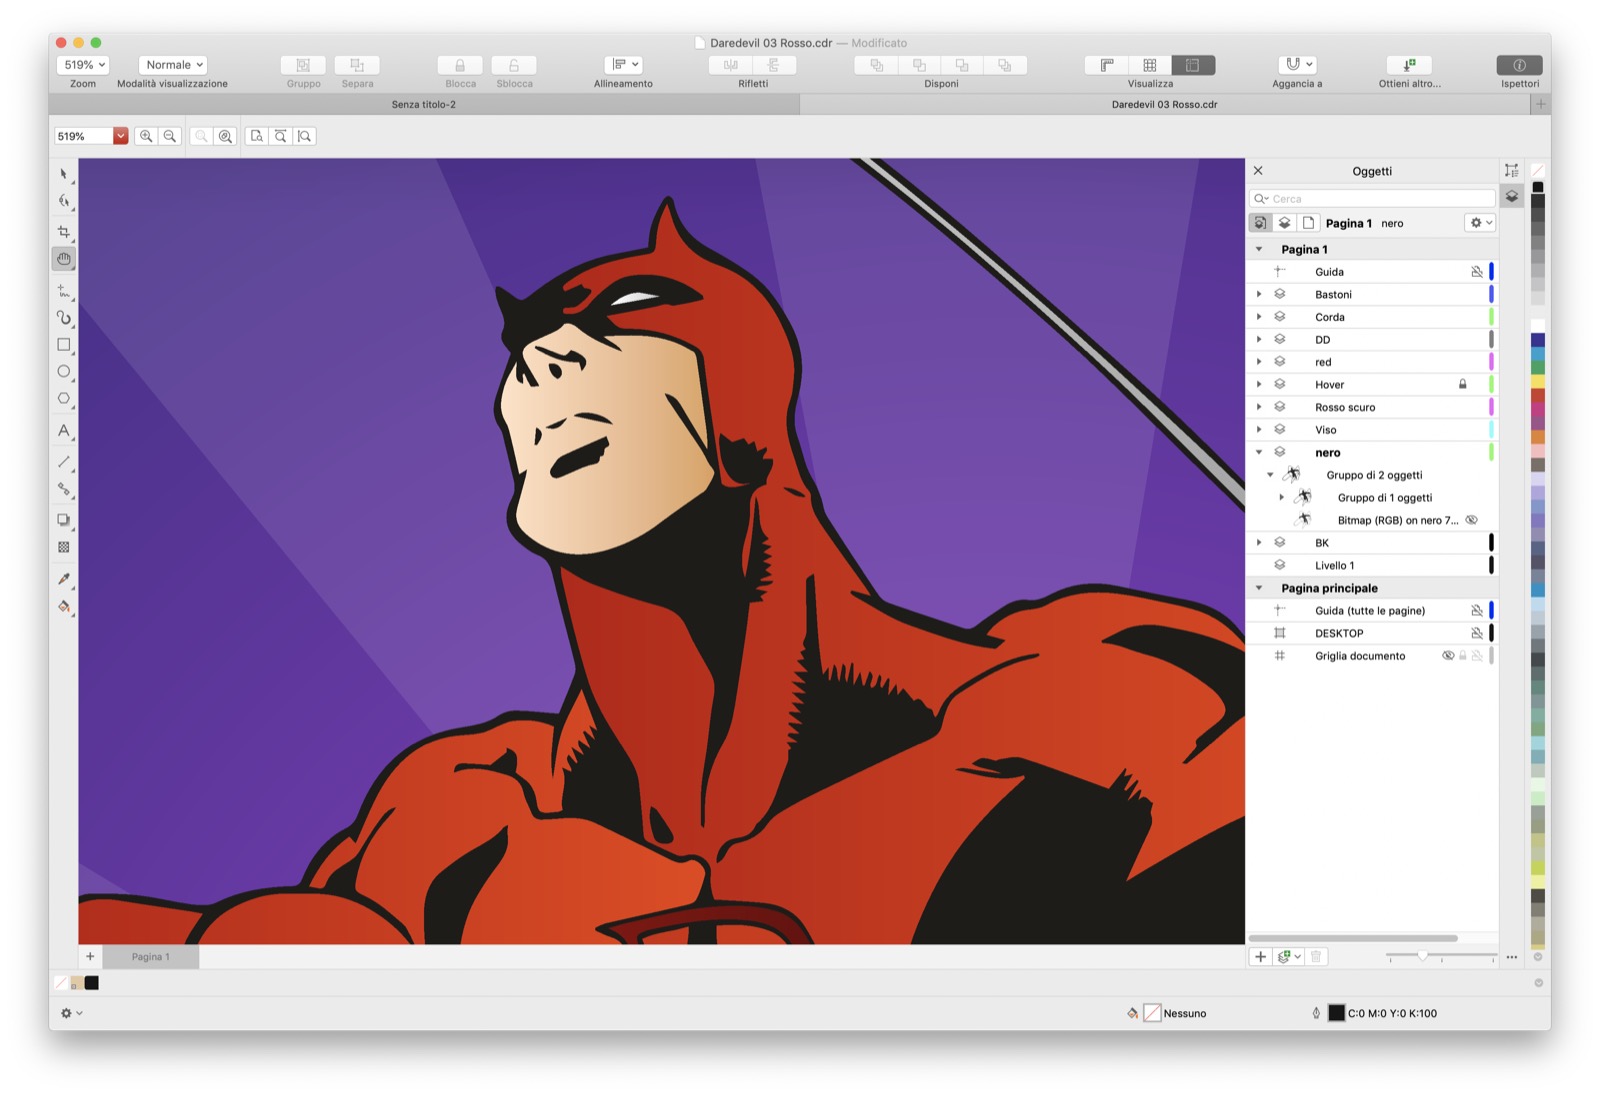Select the Transparency checkerboard tool
The height and width of the screenshot is (1095, 1600).
64,547
